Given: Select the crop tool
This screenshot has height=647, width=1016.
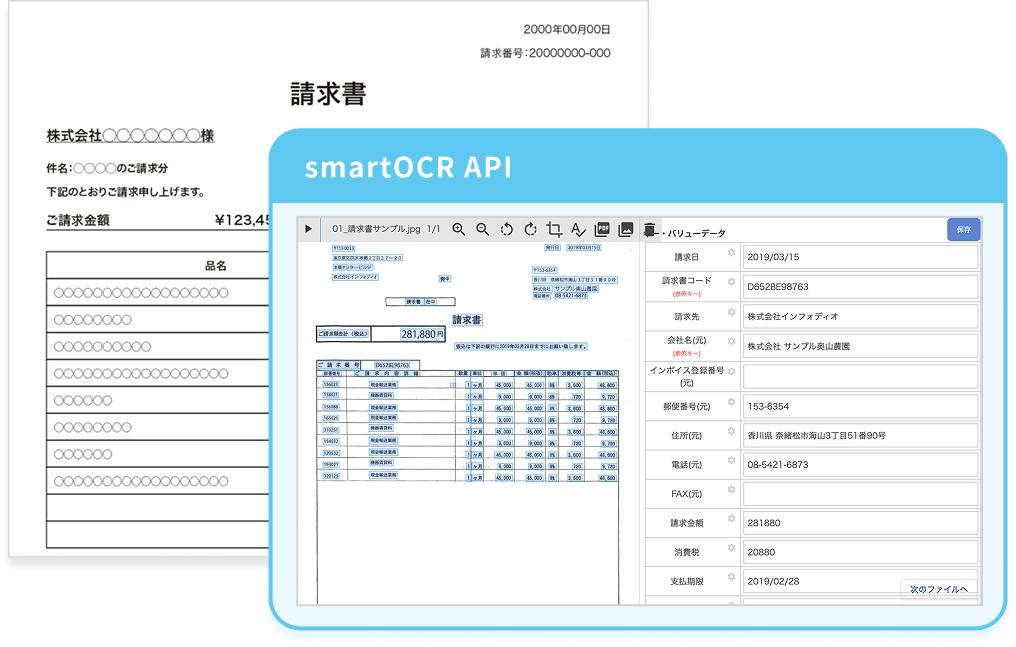Looking at the screenshot, I should point(554,229).
